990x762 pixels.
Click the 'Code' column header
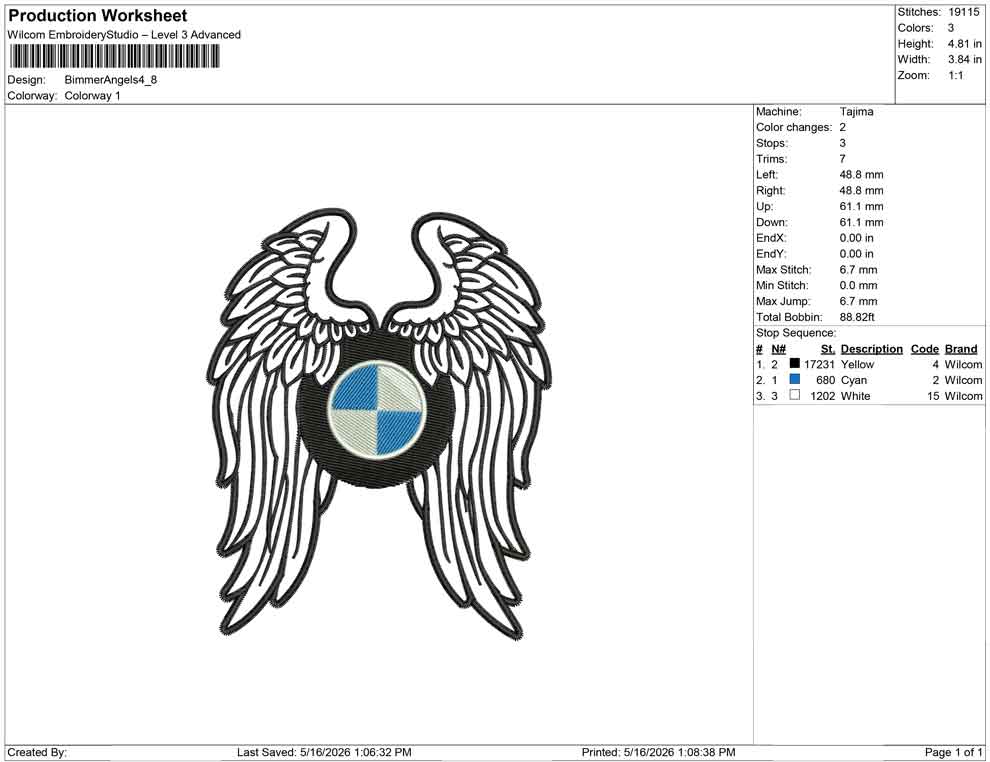[x=924, y=348]
